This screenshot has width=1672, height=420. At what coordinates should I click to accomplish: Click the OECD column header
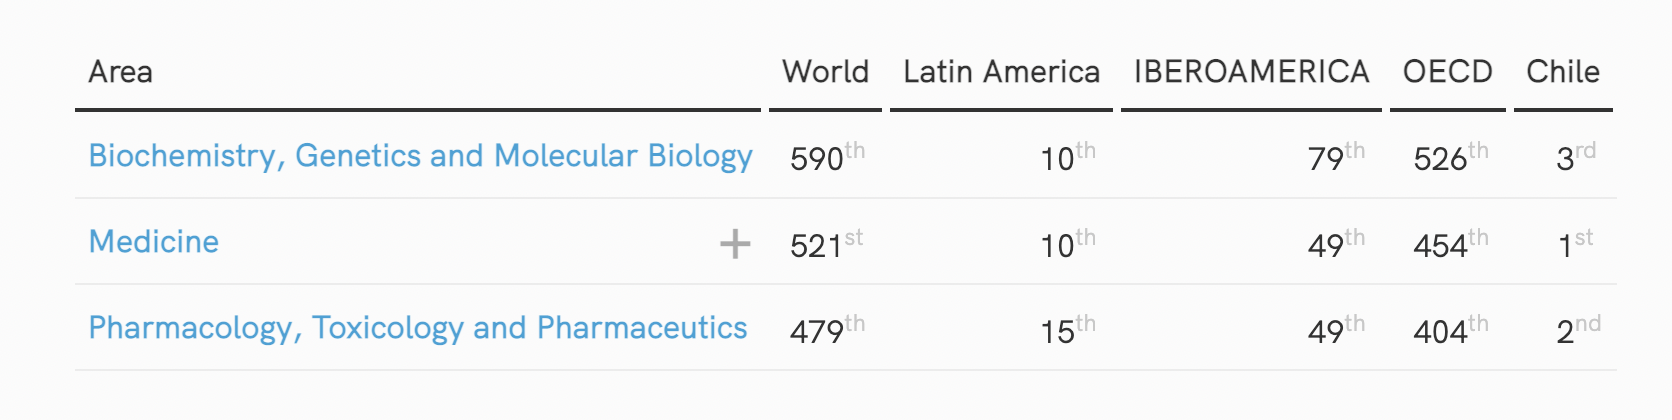tap(1447, 72)
